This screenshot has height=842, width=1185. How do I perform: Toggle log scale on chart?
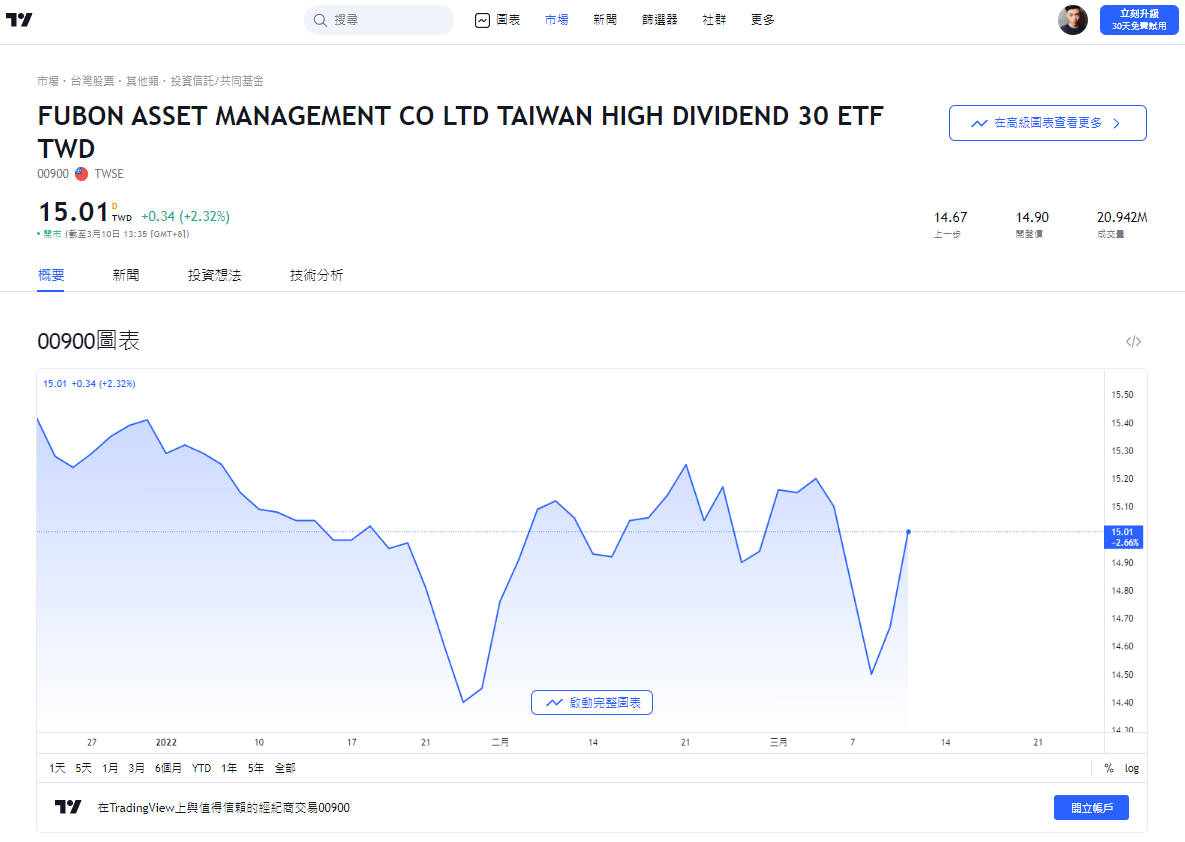(x=1131, y=768)
